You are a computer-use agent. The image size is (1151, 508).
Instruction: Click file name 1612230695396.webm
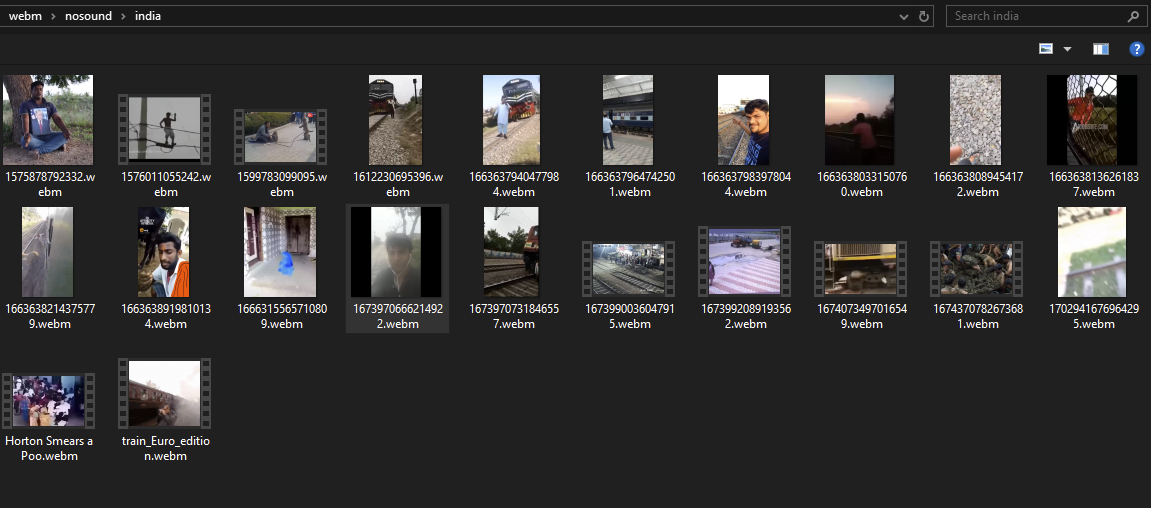396,185
